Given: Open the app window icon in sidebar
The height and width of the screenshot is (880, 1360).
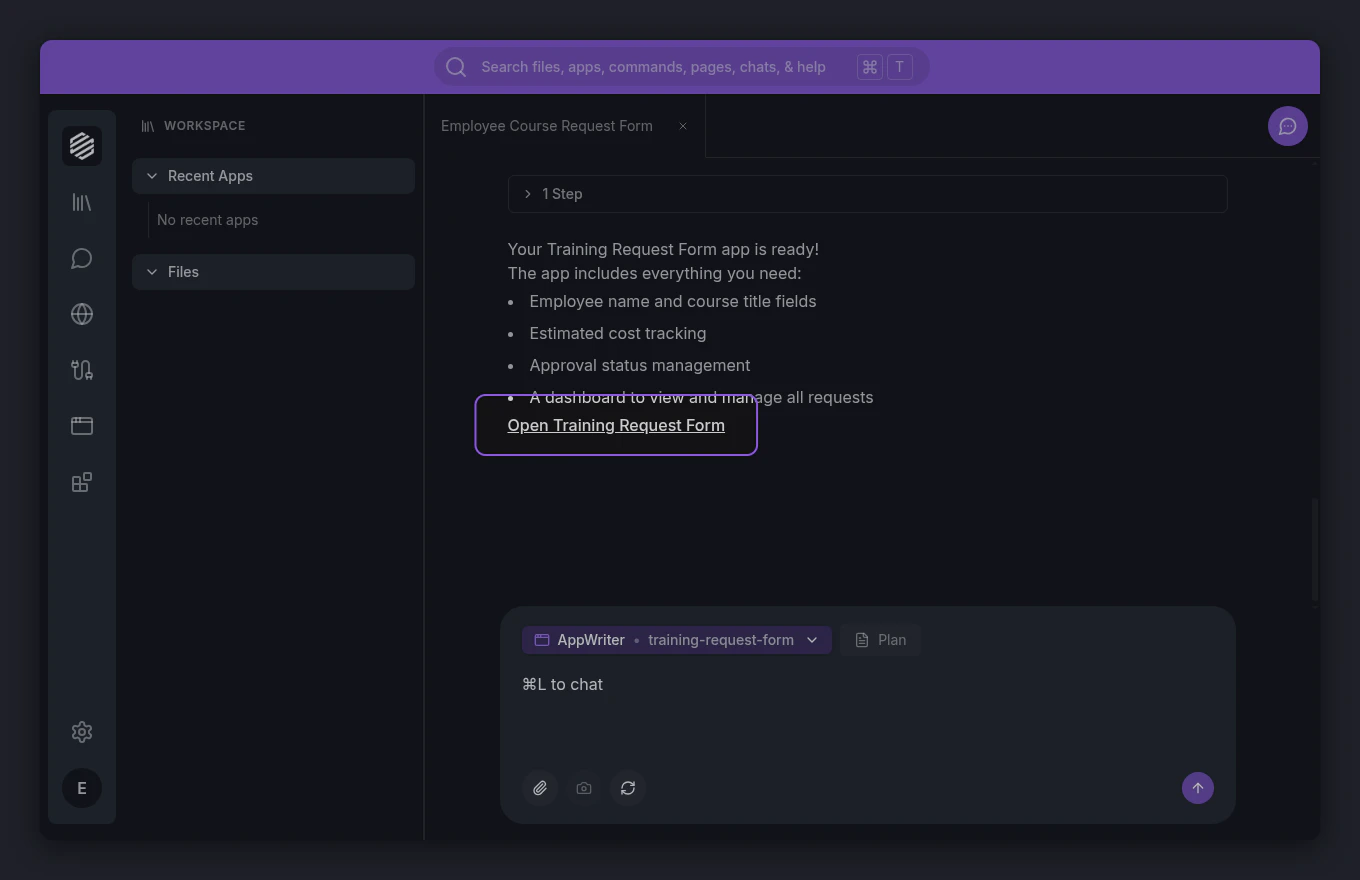Looking at the screenshot, I should point(82,426).
